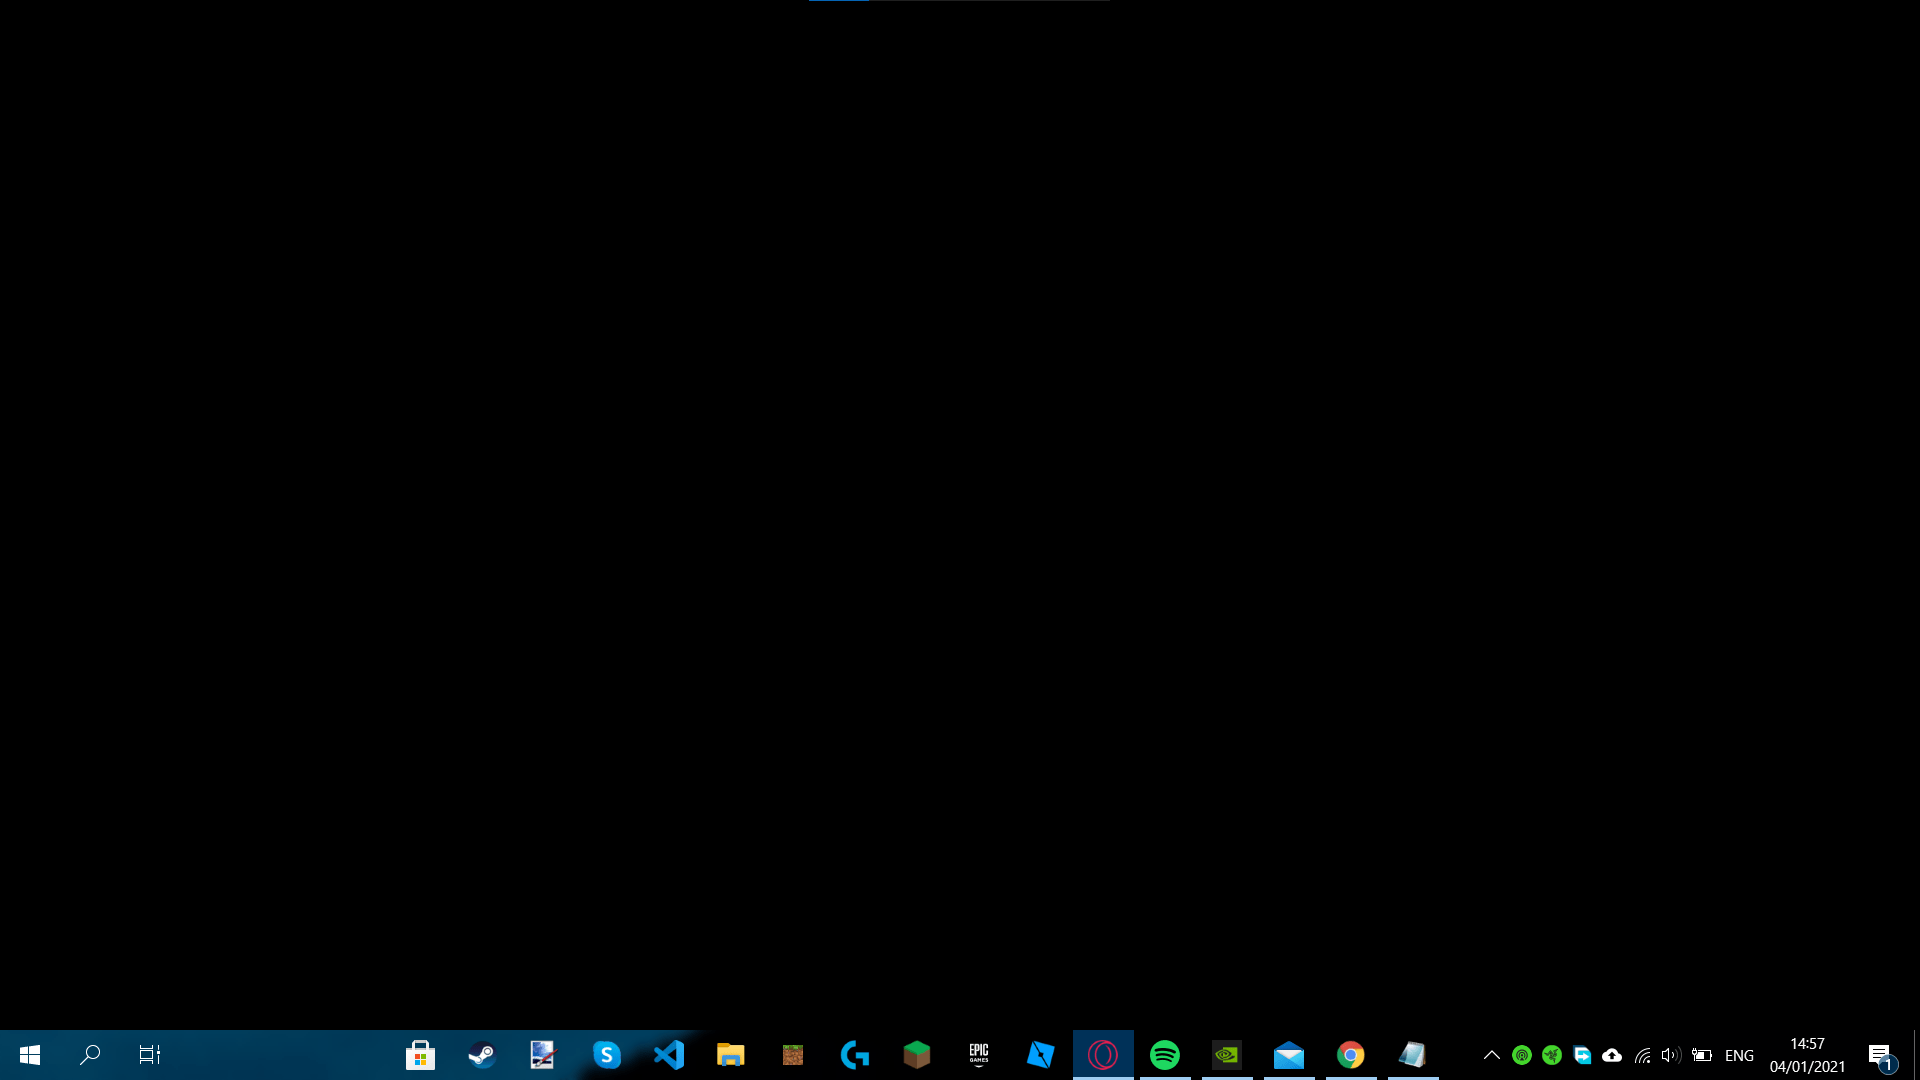Open File Explorer from the taskbar
Image resolution: width=1920 pixels, height=1080 pixels.
(x=730, y=1055)
